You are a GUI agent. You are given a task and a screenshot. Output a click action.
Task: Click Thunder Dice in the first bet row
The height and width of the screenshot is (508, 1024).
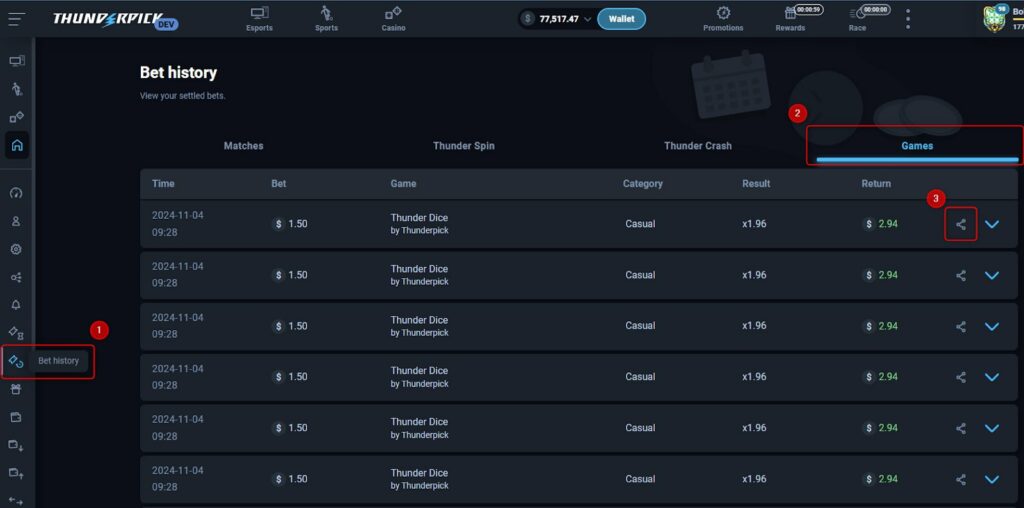click(x=419, y=217)
